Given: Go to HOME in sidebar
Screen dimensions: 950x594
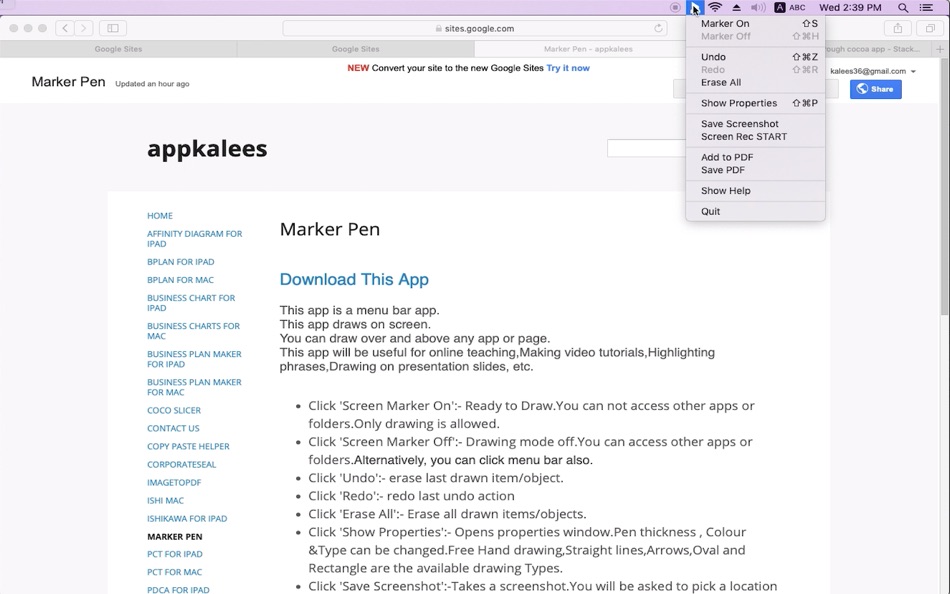Looking at the screenshot, I should (x=160, y=216).
